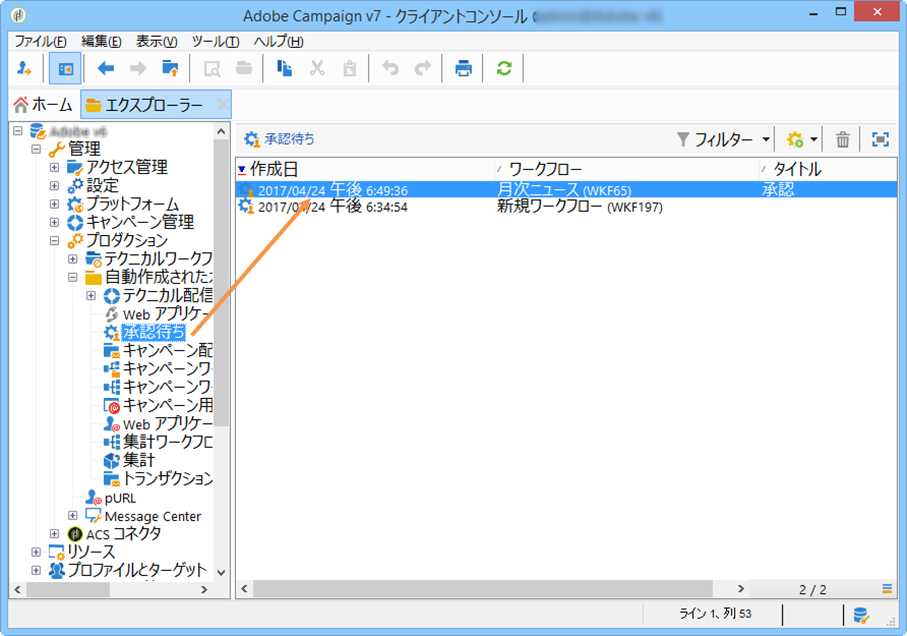Viewport: 907px width, 636px height.
Task: Go forward with the grey right arrow
Action: click(x=138, y=69)
